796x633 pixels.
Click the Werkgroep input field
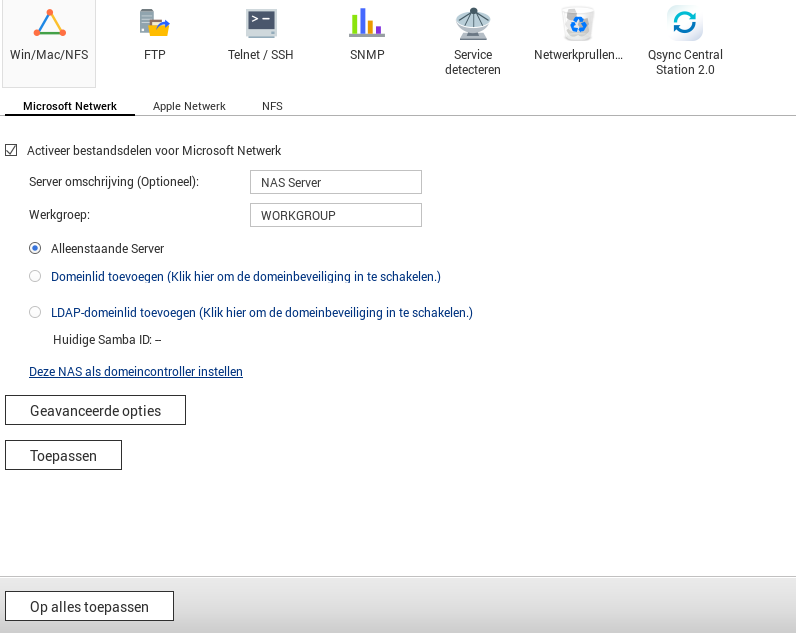click(335, 215)
